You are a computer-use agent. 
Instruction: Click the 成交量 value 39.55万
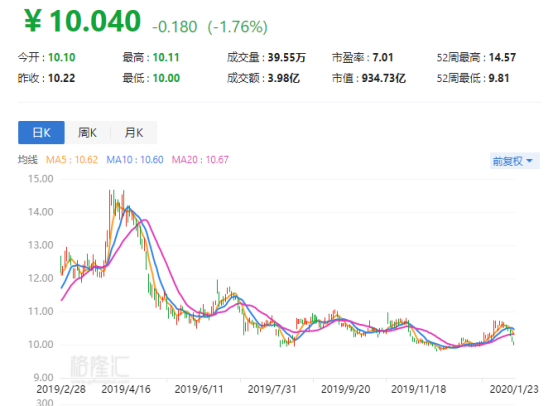click(x=287, y=57)
